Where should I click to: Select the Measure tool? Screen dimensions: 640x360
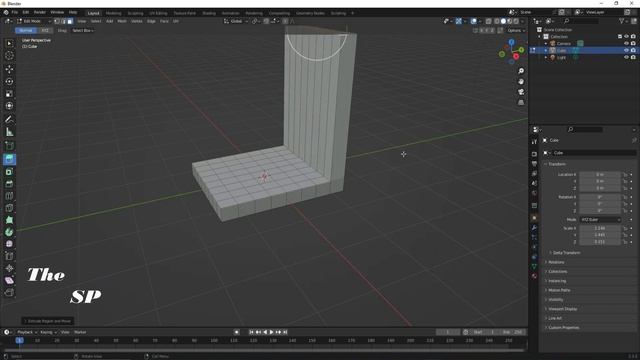tap(9, 132)
